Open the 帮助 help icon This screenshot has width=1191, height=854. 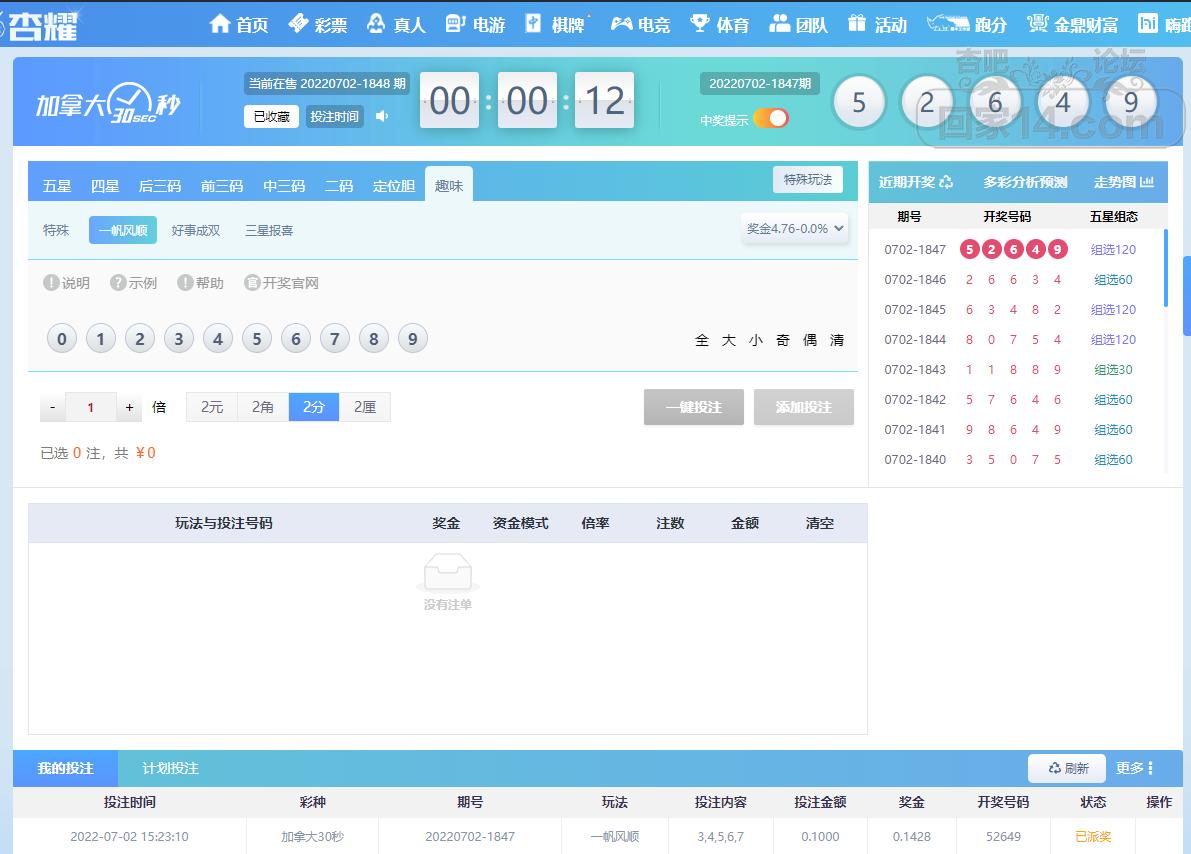pyautogui.click(x=185, y=283)
